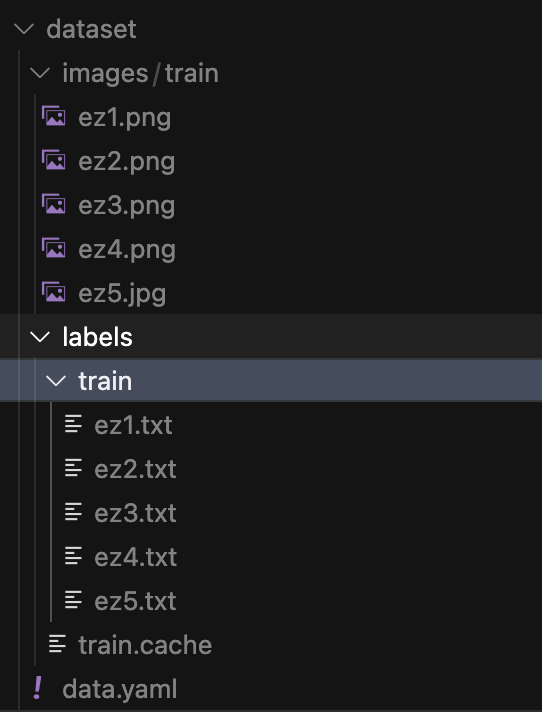542x712 pixels.
Task: Collapse the labels folder chevron
Action: pos(40,336)
